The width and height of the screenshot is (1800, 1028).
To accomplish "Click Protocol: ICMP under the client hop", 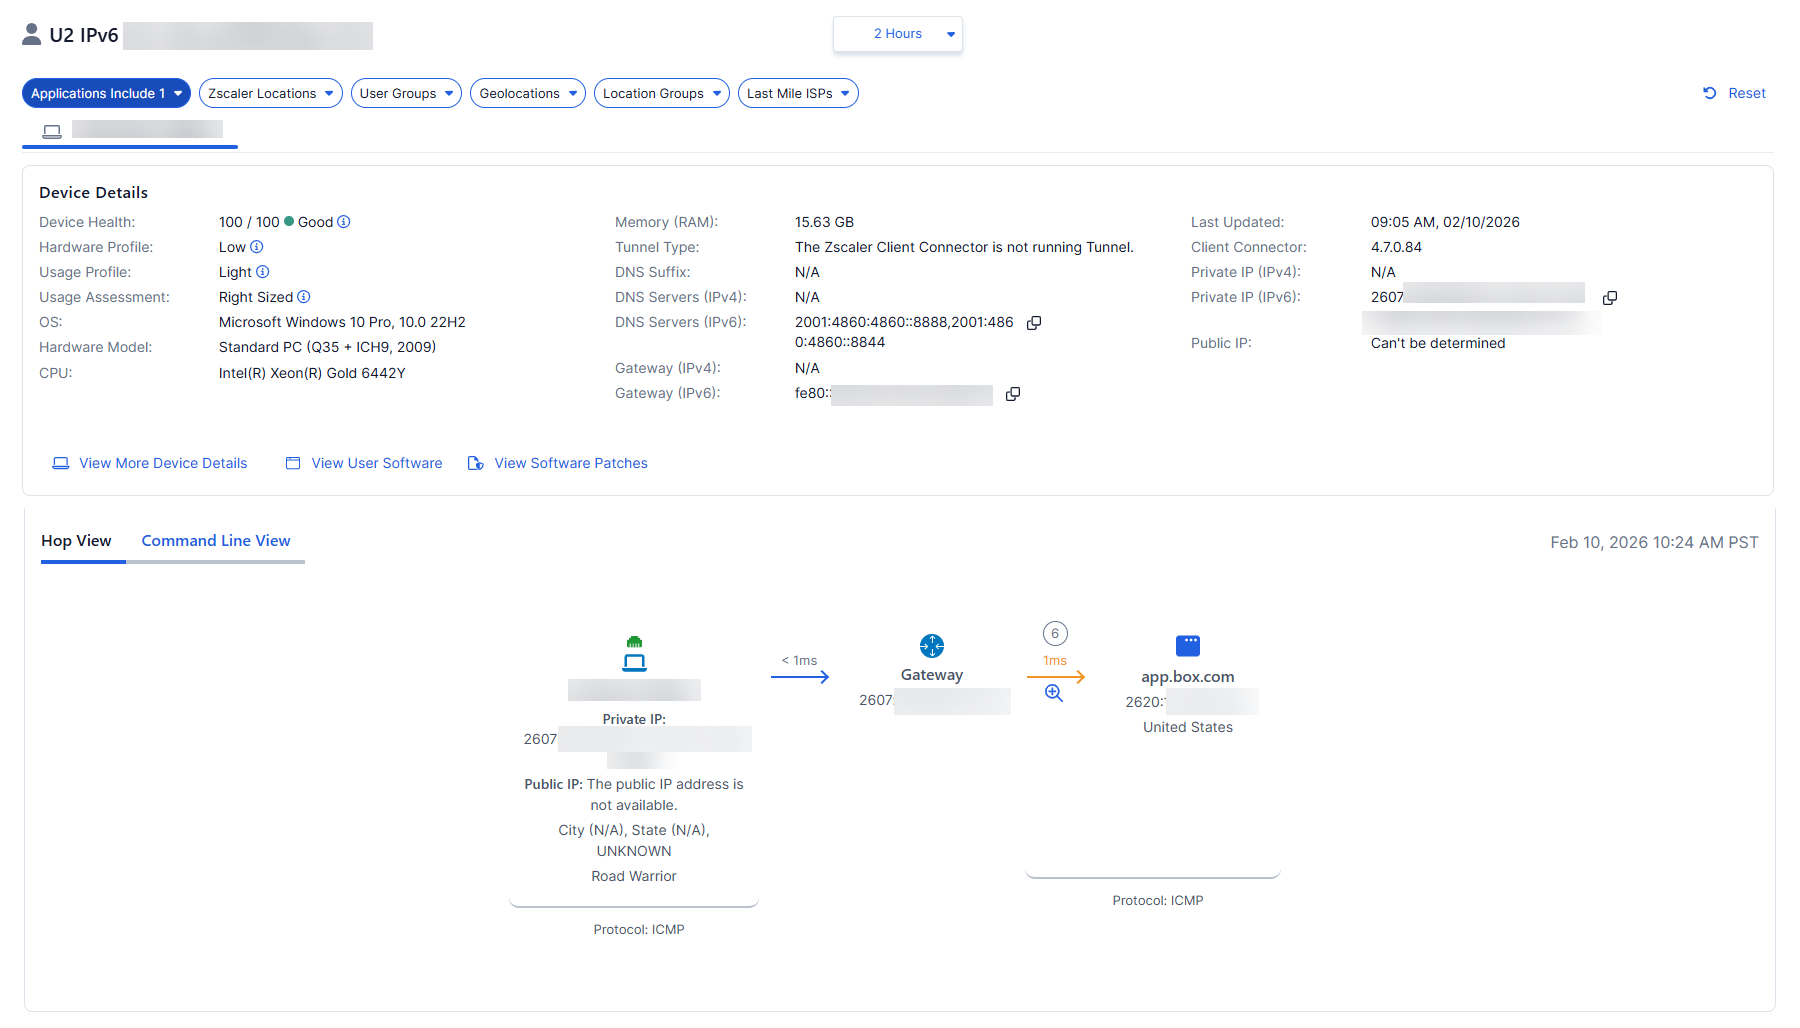I will click(639, 929).
